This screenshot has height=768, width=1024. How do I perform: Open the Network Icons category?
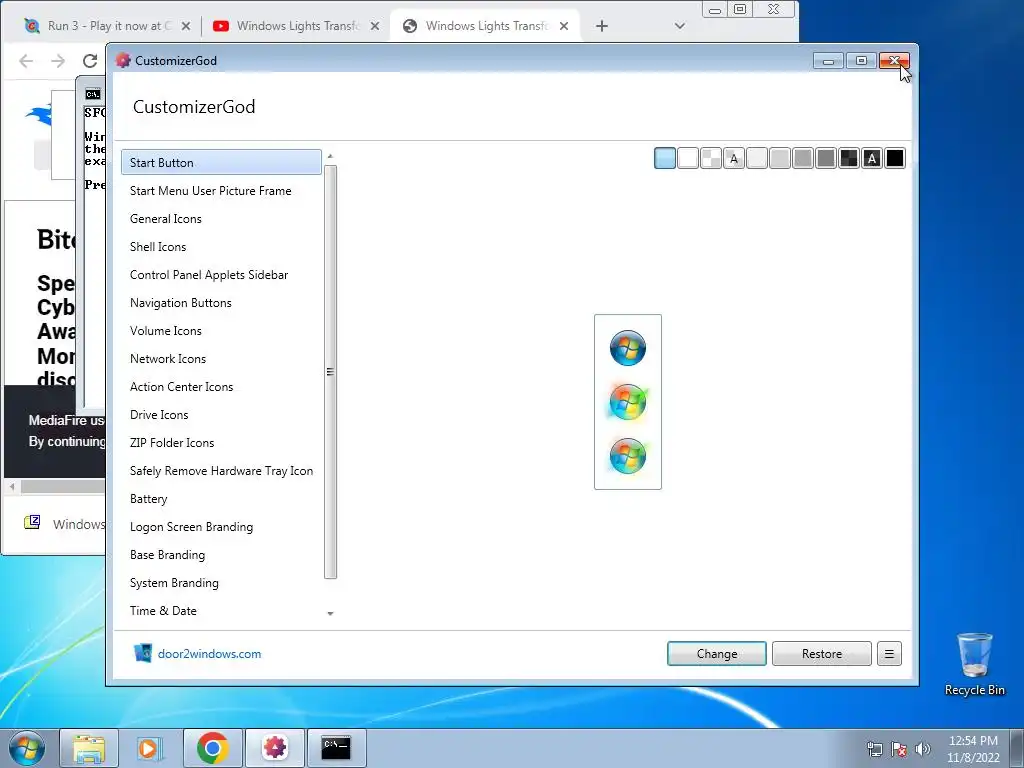221,359
